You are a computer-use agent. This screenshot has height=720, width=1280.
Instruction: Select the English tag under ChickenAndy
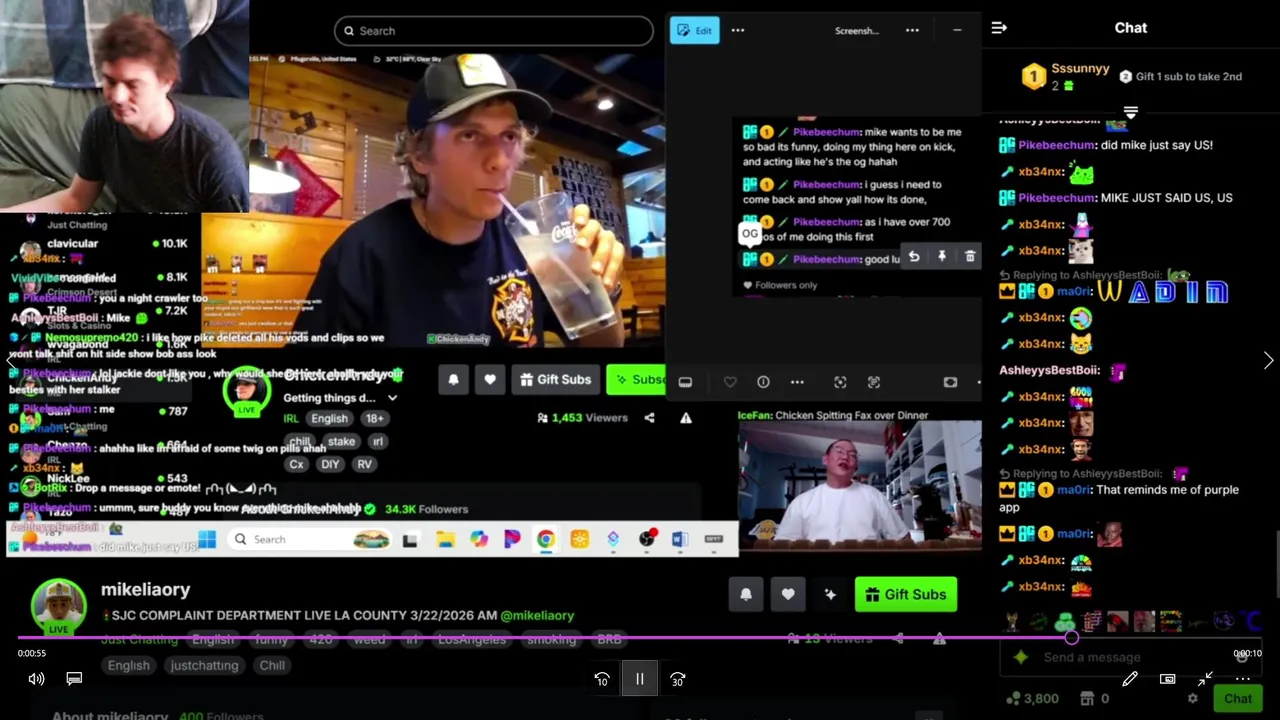coord(329,419)
